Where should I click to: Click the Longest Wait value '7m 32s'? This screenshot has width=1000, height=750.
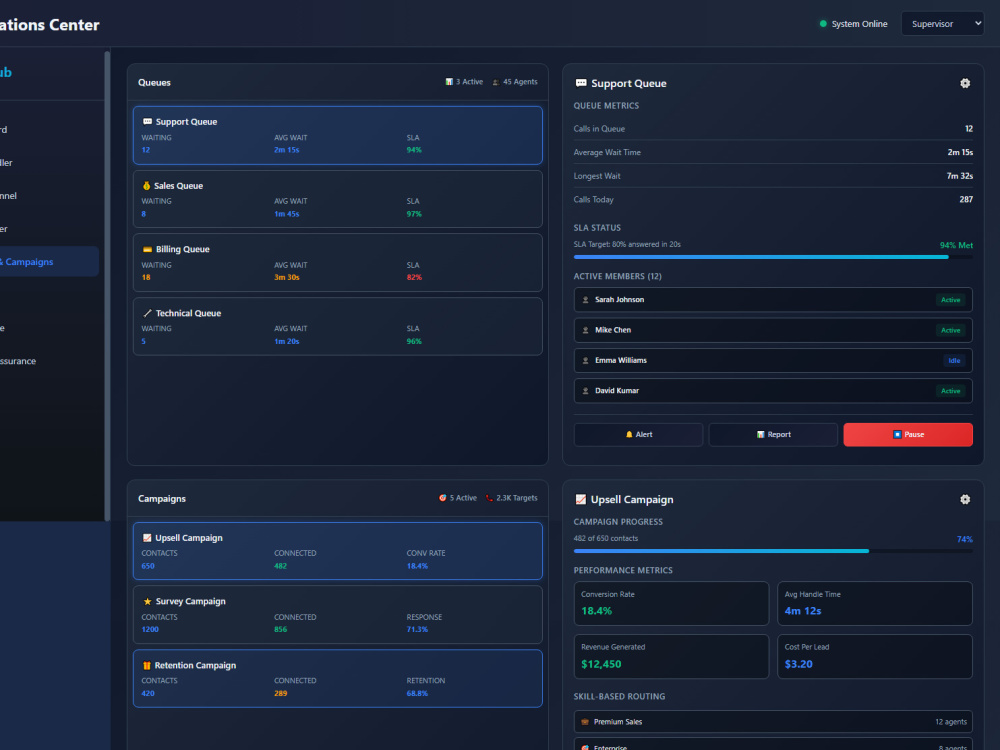[960, 176]
